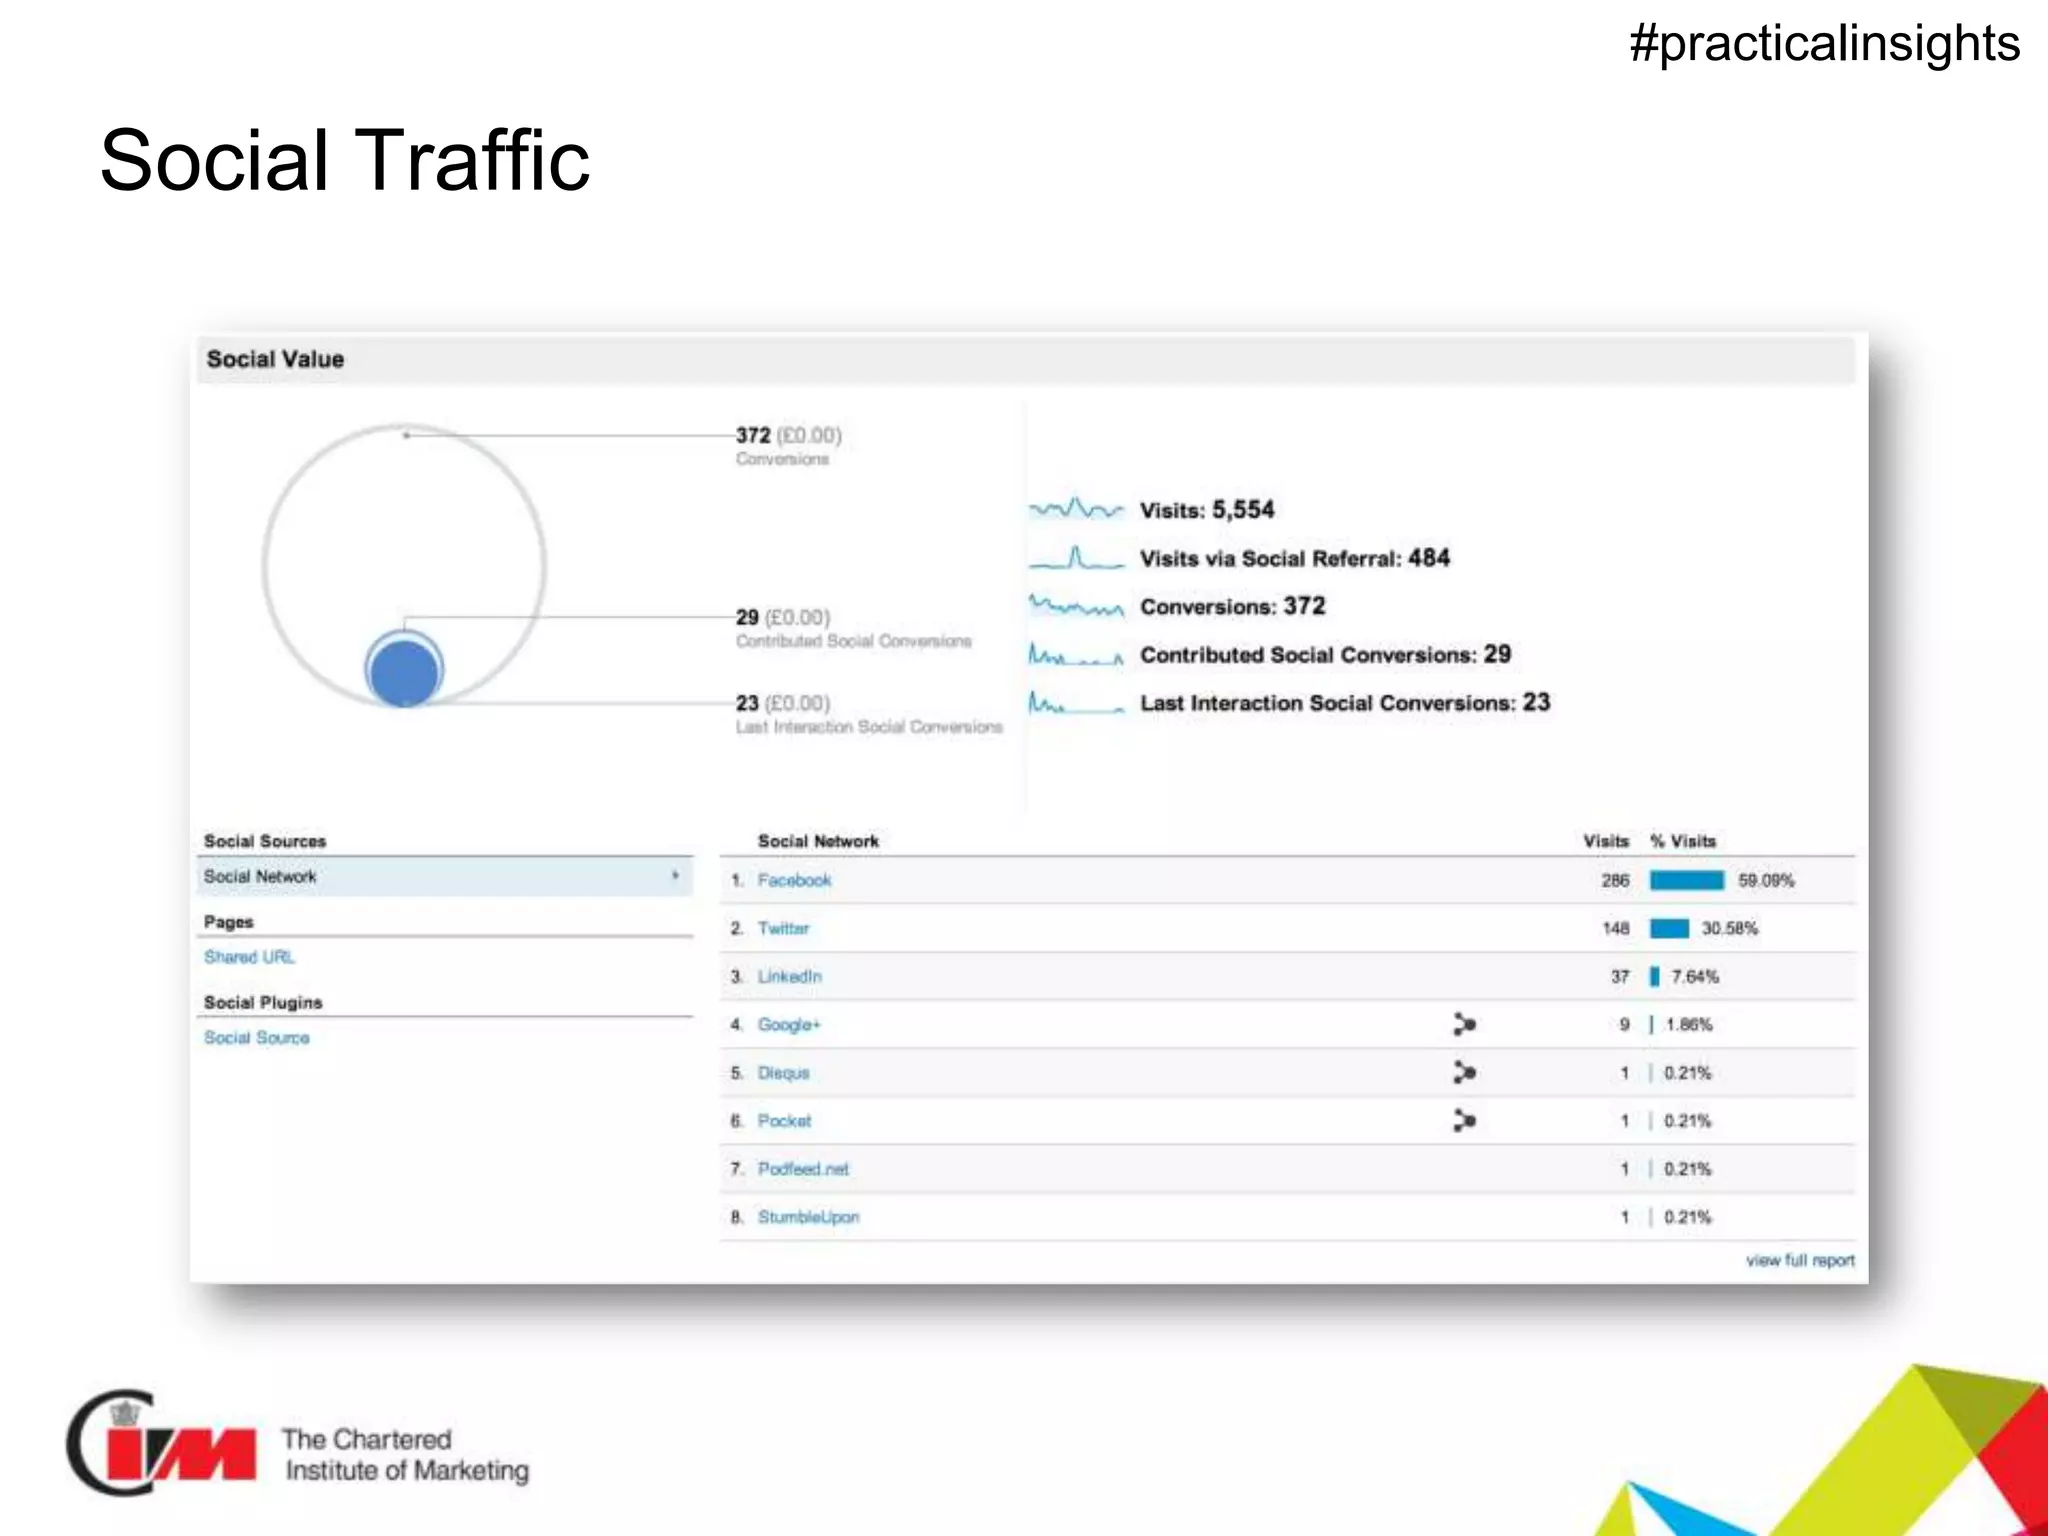The image size is (2048, 1536).
Task: Click the Social Network column header in the table
Action: (818, 841)
